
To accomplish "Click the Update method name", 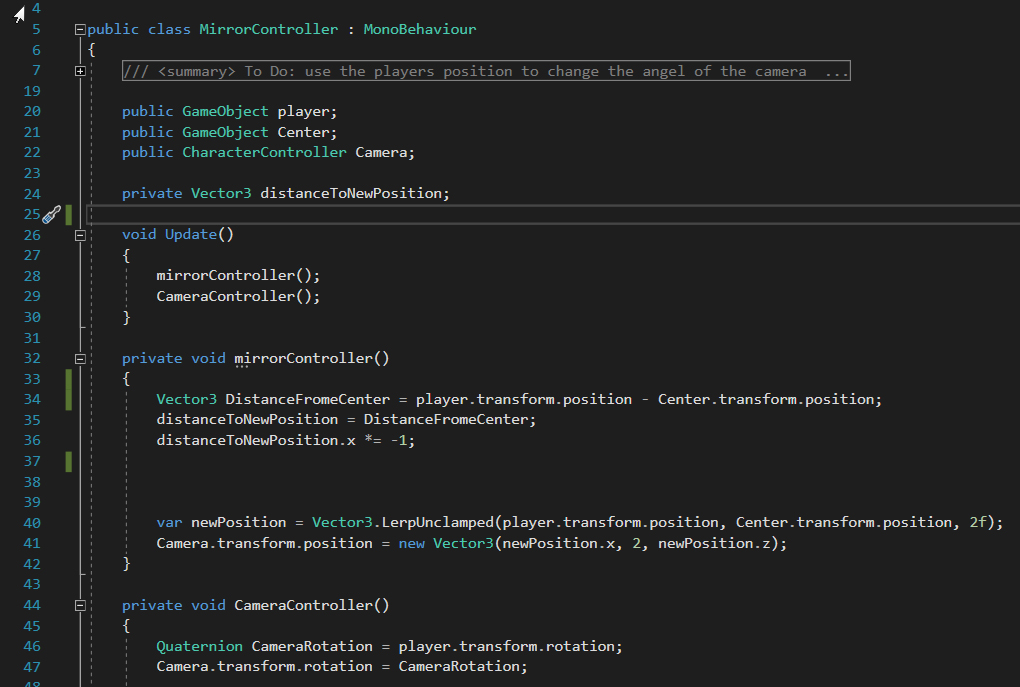I will click(190, 234).
